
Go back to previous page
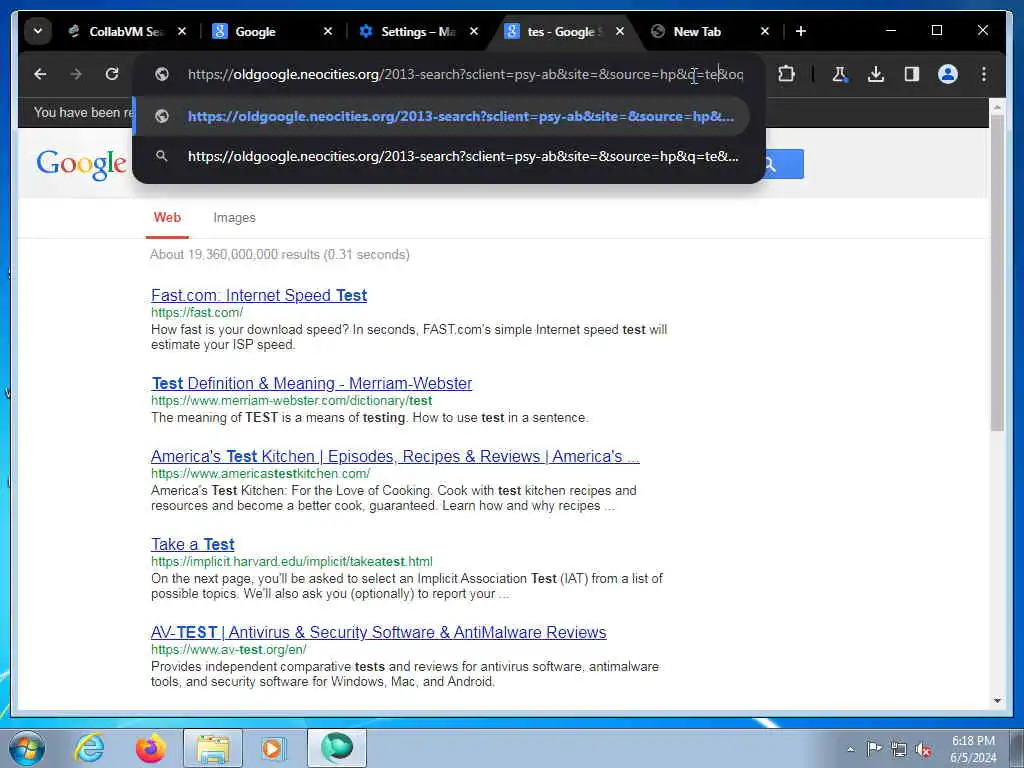[x=40, y=74]
